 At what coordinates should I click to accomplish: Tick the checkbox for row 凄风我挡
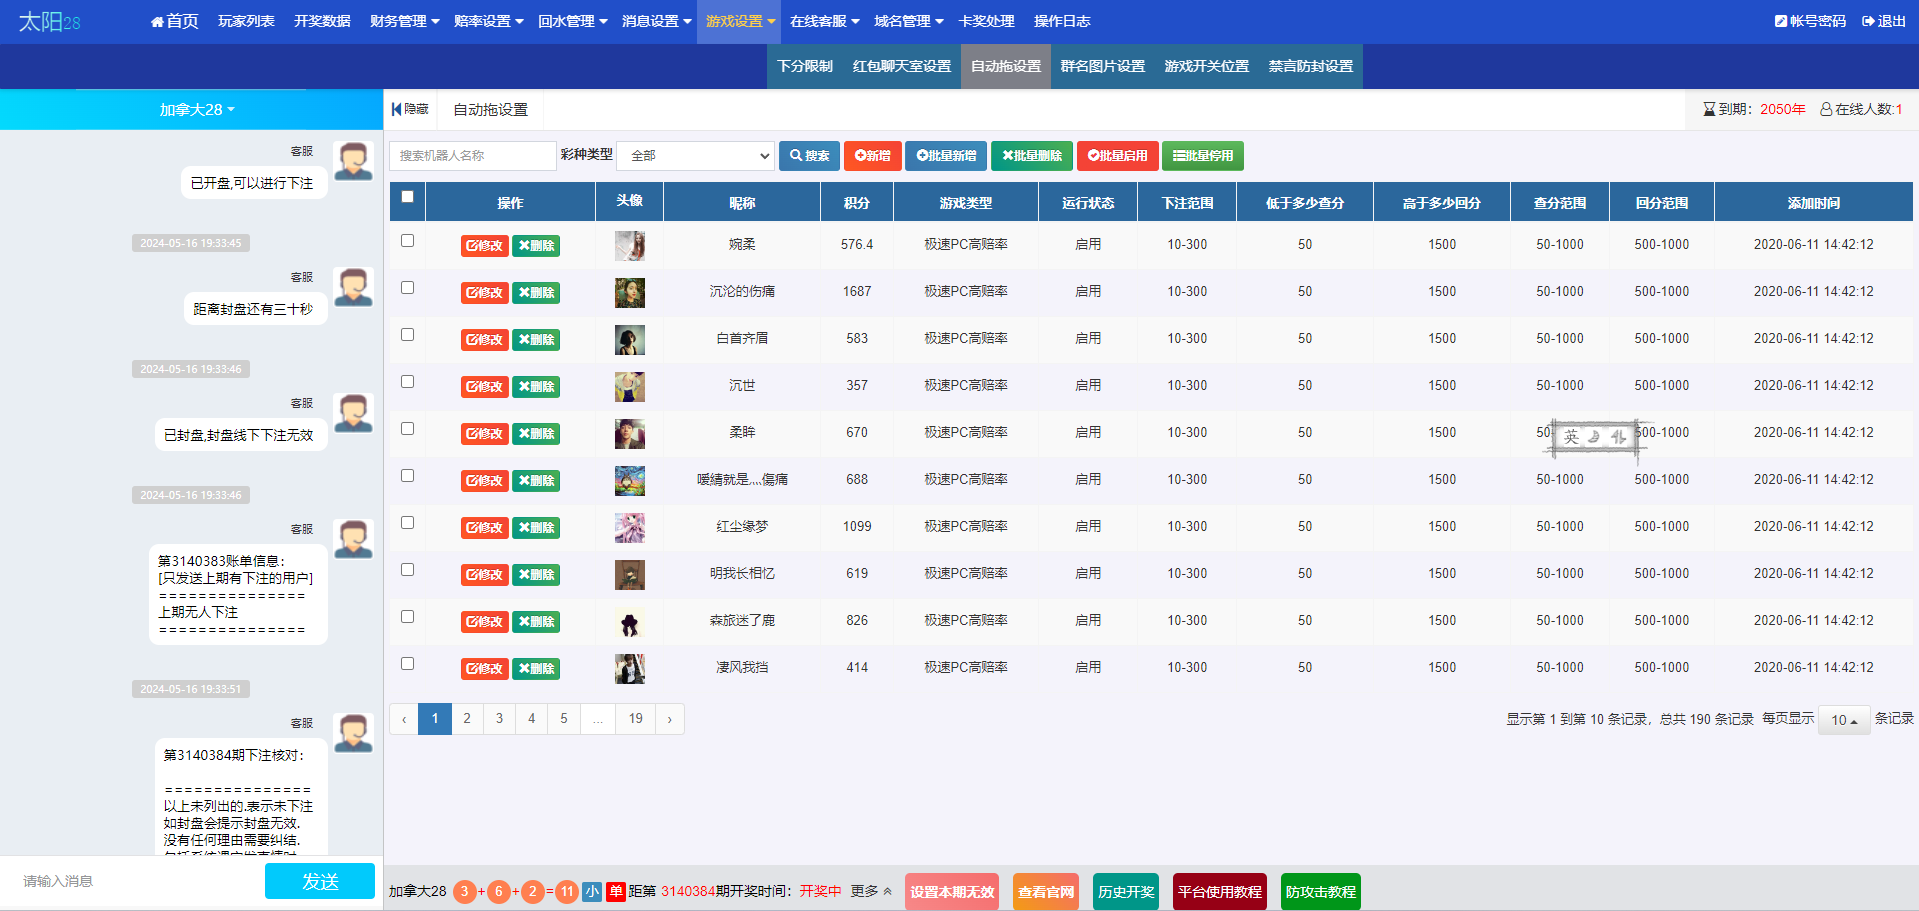click(x=407, y=664)
